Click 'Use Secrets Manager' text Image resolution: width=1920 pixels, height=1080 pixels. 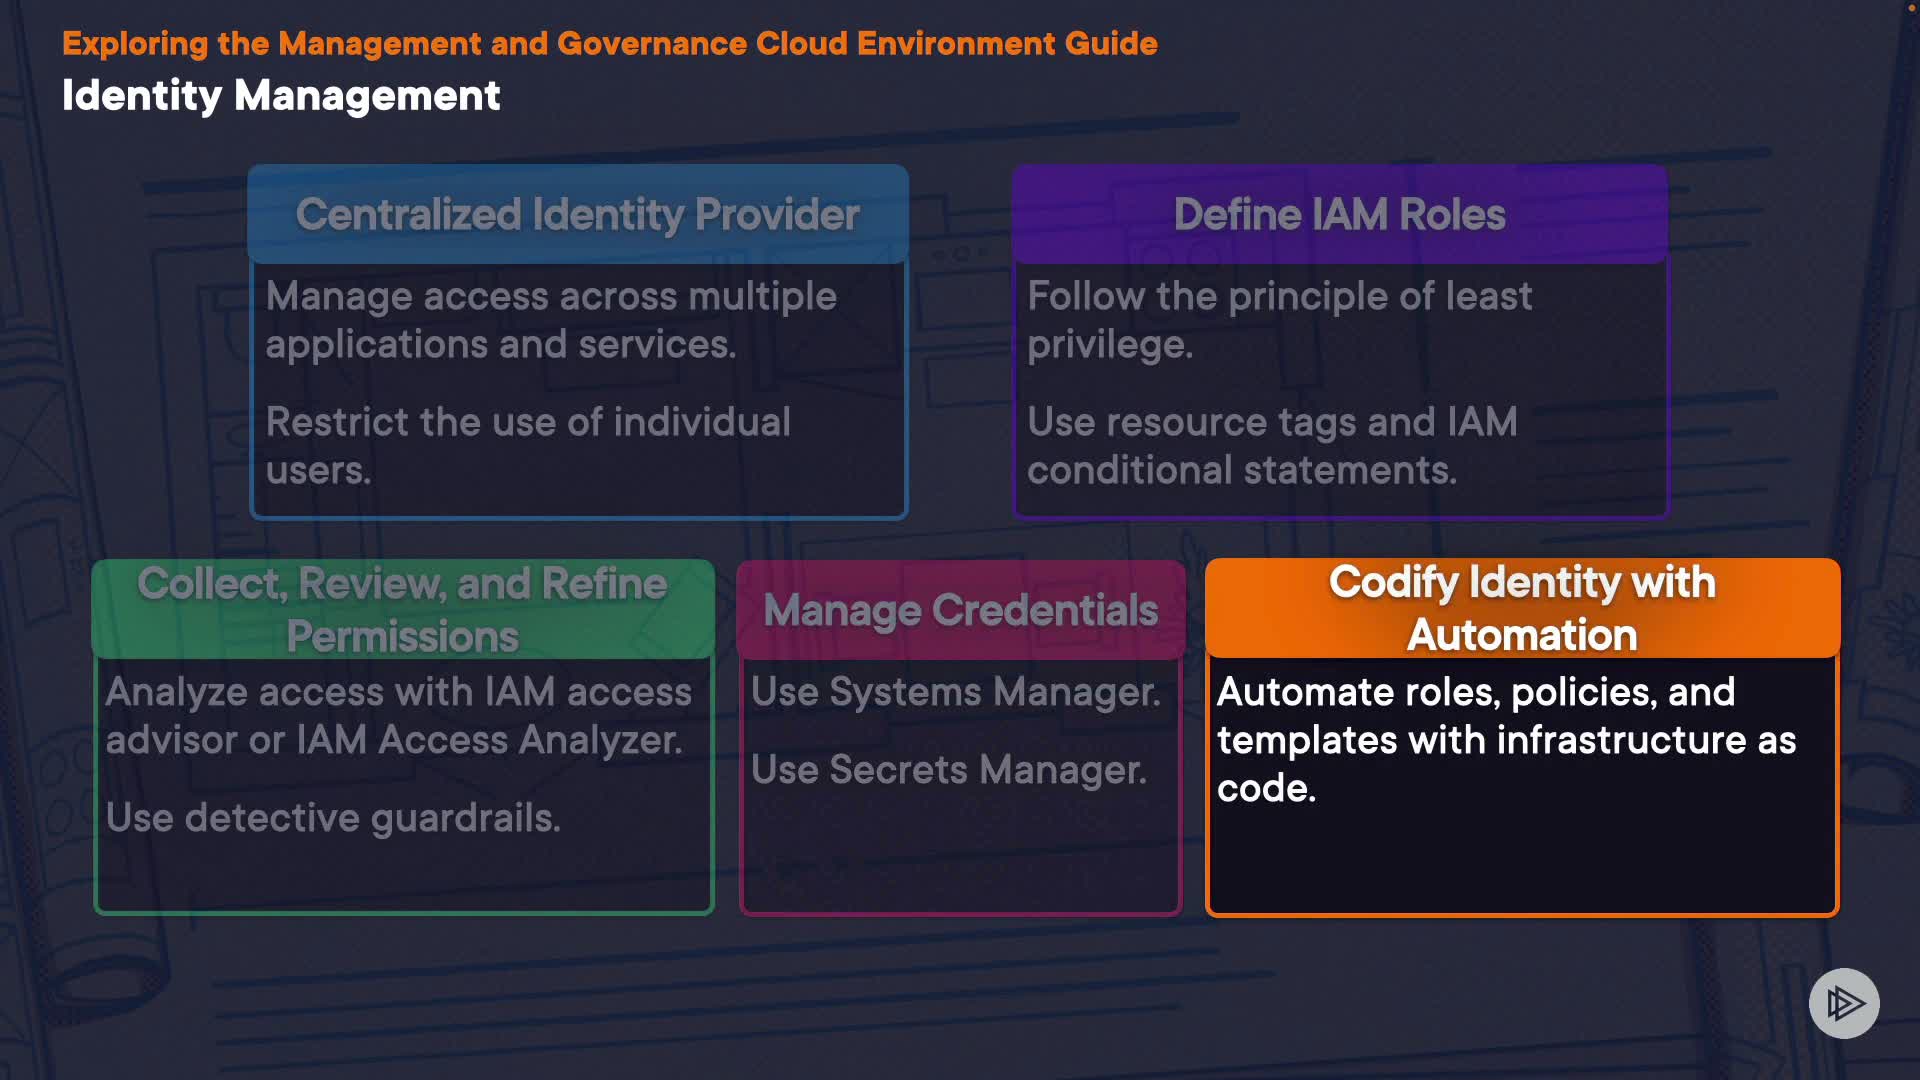948,770
